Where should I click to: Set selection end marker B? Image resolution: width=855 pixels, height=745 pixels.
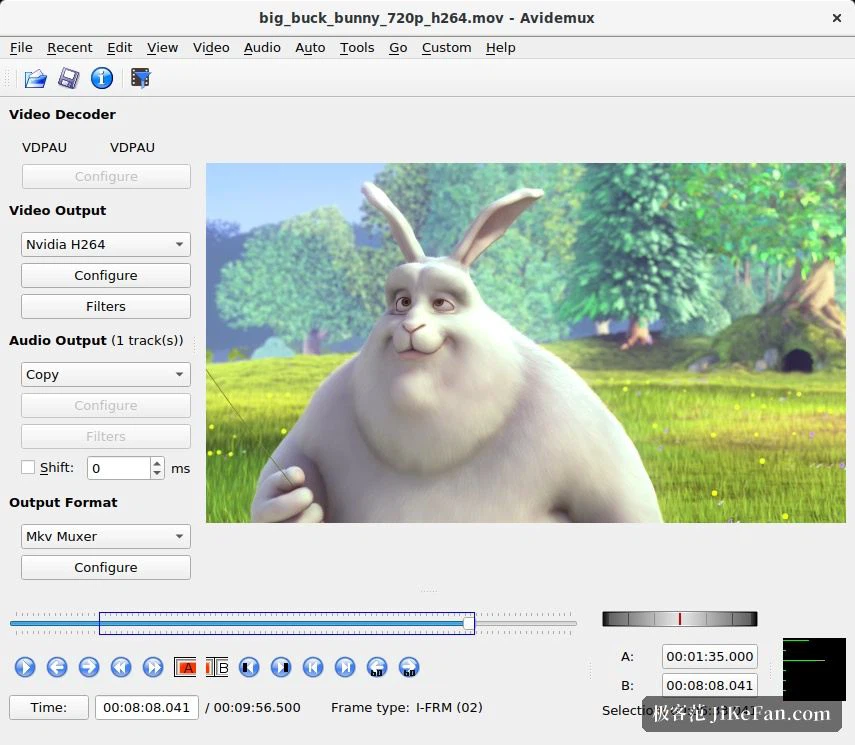[x=217, y=667]
